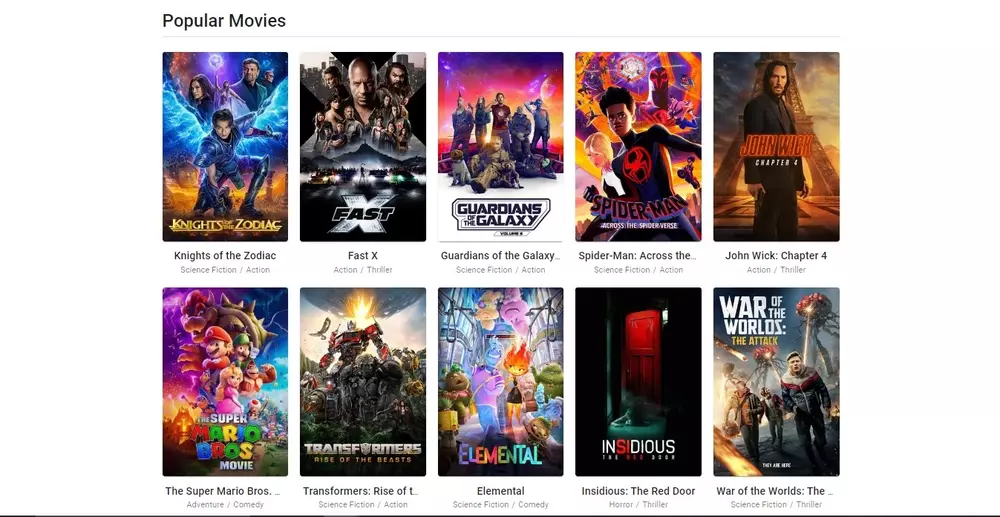Click the Thriller genre under Fast X
Image resolution: width=1000 pixels, height=517 pixels.
click(x=379, y=270)
